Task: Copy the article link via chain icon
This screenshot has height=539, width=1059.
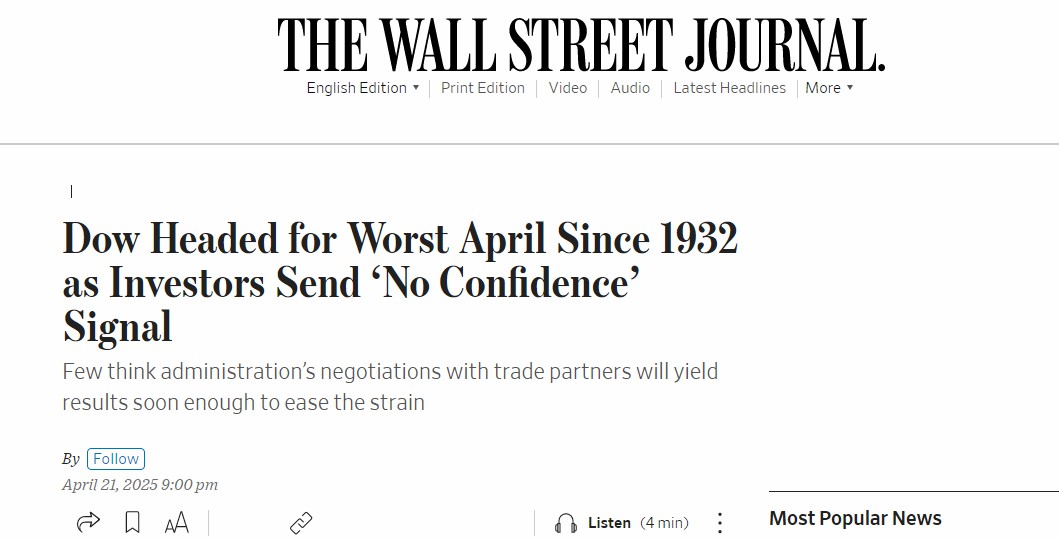Action: (x=301, y=522)
